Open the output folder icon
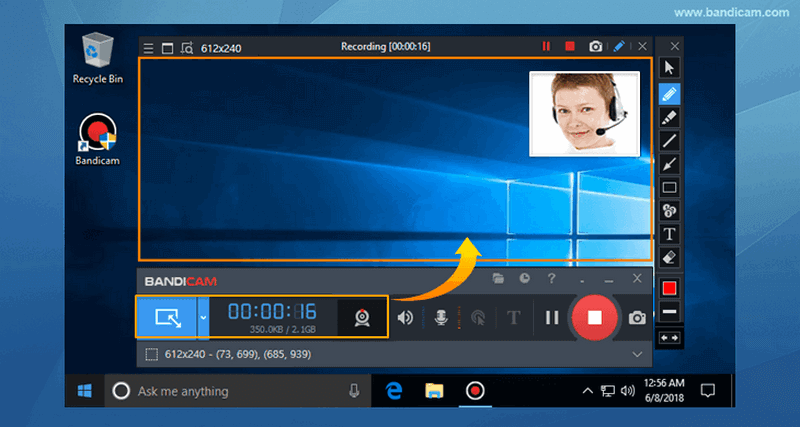The height and width of the screenshot is (427, 800). (x=499, y=279)
